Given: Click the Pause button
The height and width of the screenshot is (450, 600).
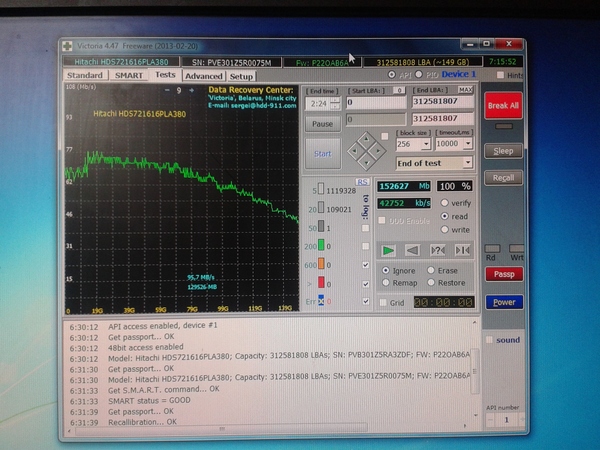Looking at the screenshot, I should 322,123.
